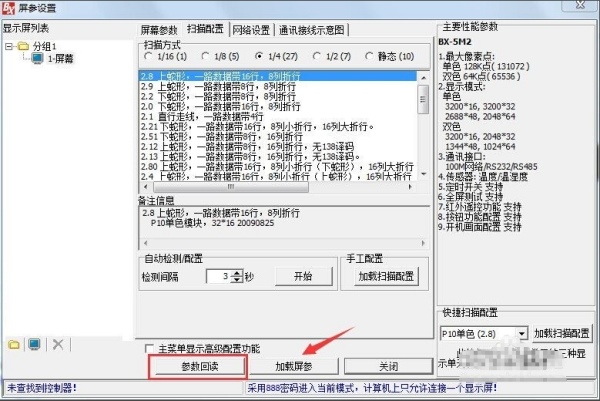The height and width of the screenshot is (401, 600).
Task: Switch to the 屏幕参数 tab
Action: 159,30
